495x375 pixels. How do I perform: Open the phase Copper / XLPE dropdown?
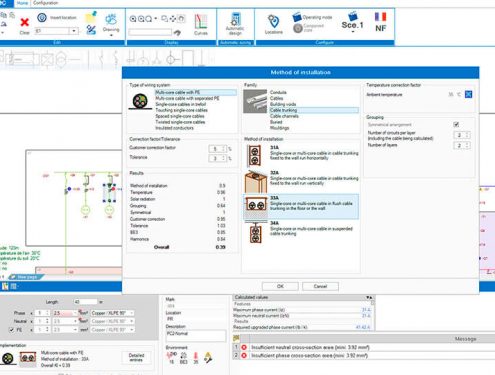click(112, 313)
